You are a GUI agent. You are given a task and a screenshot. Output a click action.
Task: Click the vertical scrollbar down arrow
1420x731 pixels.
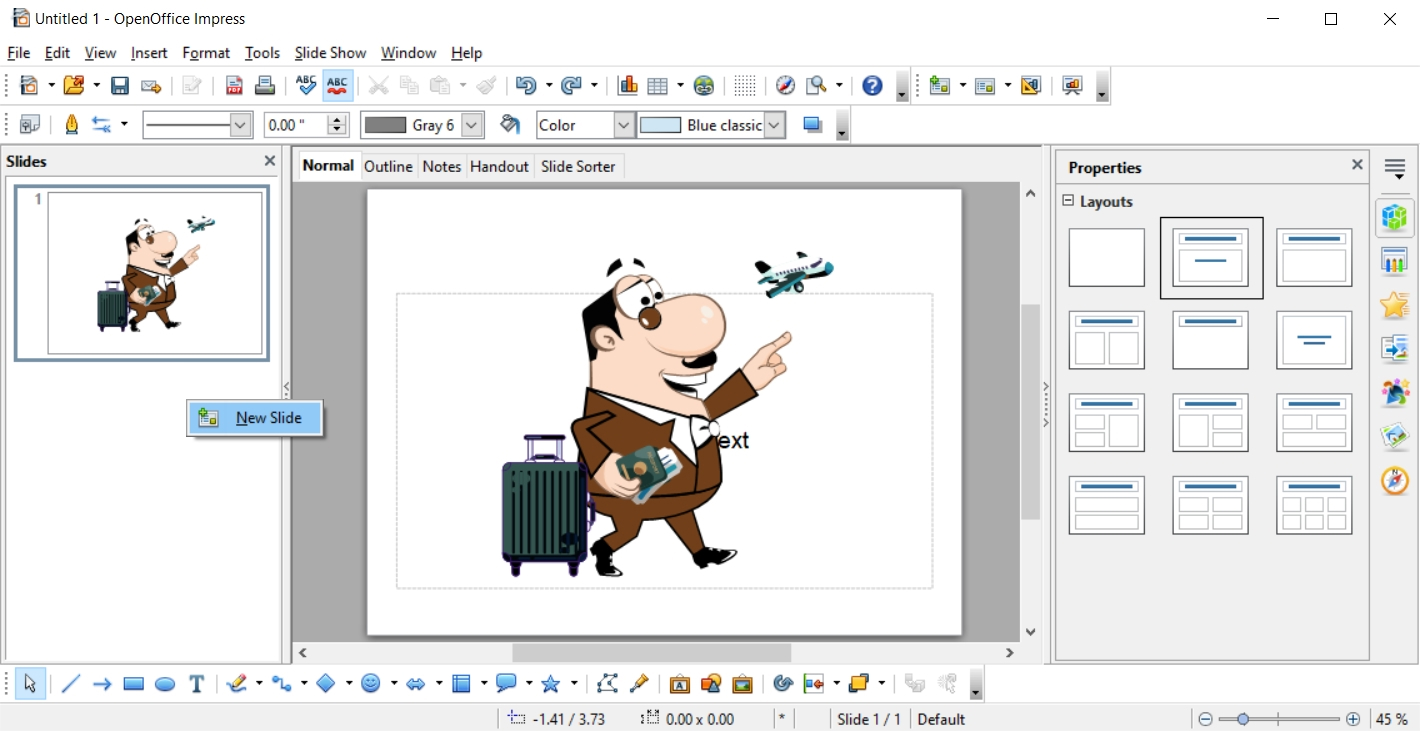[1030, 632]
